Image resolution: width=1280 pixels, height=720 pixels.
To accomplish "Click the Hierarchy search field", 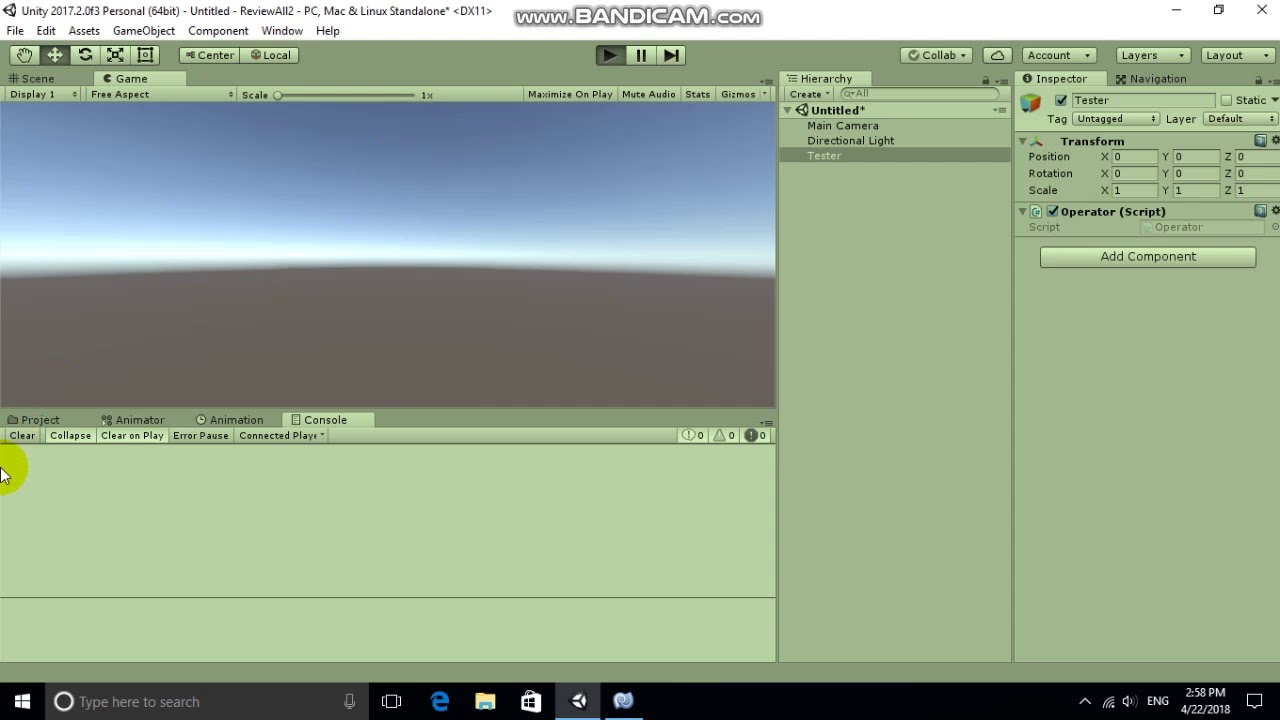I will (x=920, y=94).
